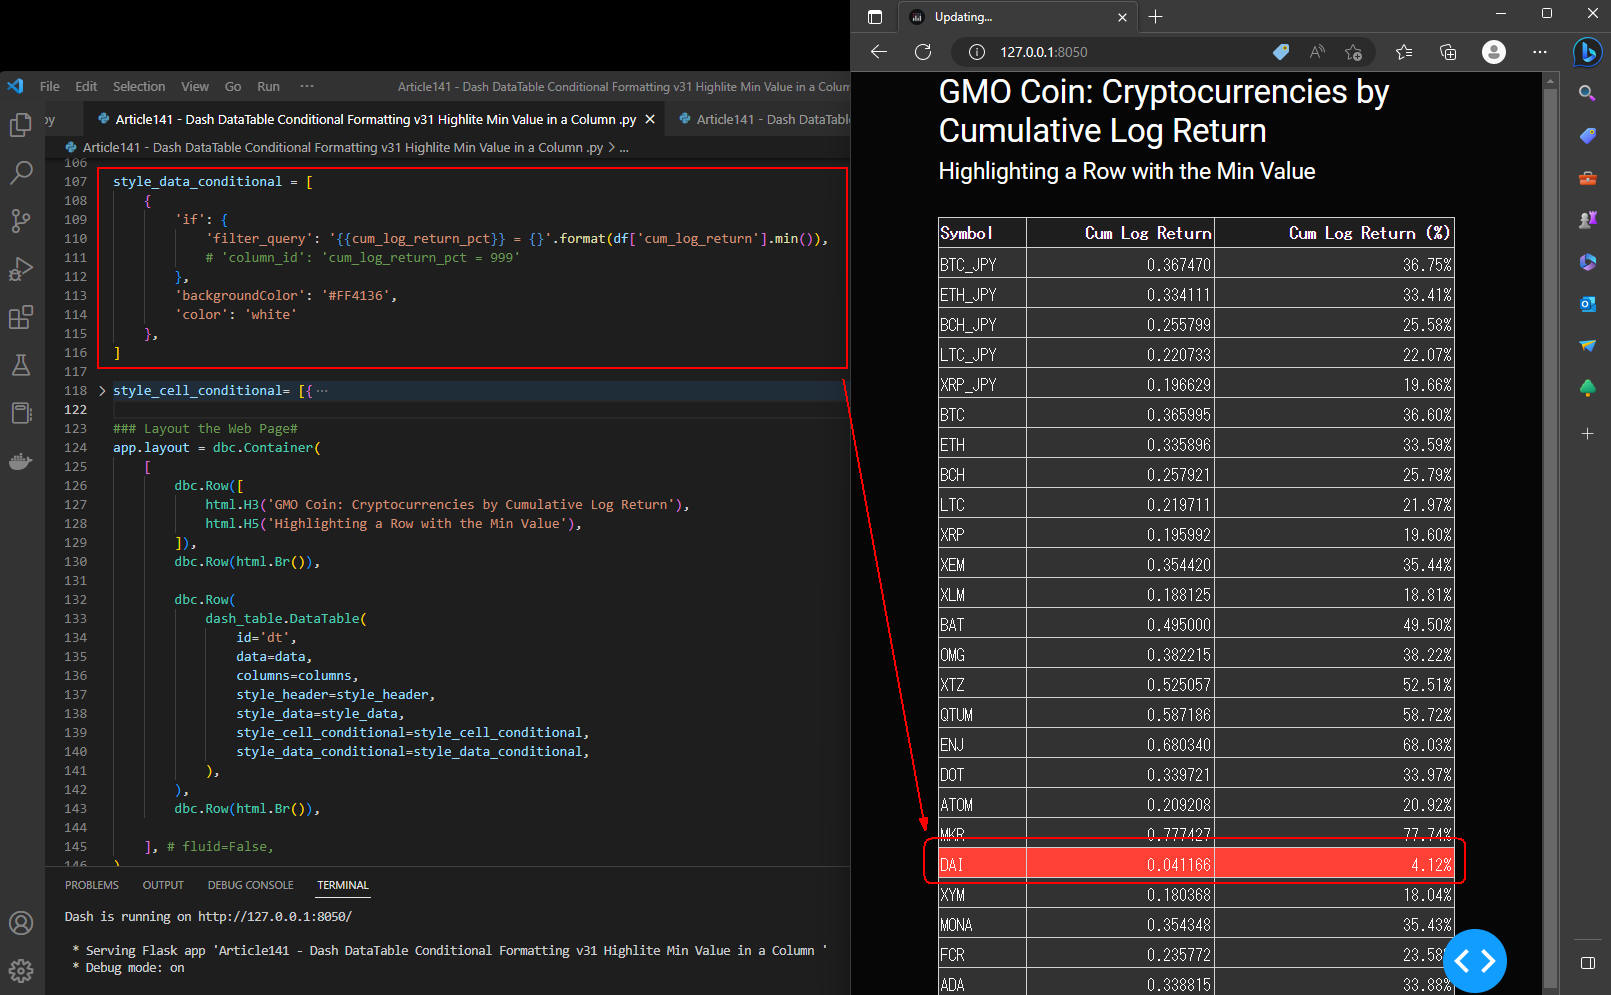This screenshot has height=995, width=1611.
Task: Switch to the OUTPUT panel tab
Action: tap(163, 885)
